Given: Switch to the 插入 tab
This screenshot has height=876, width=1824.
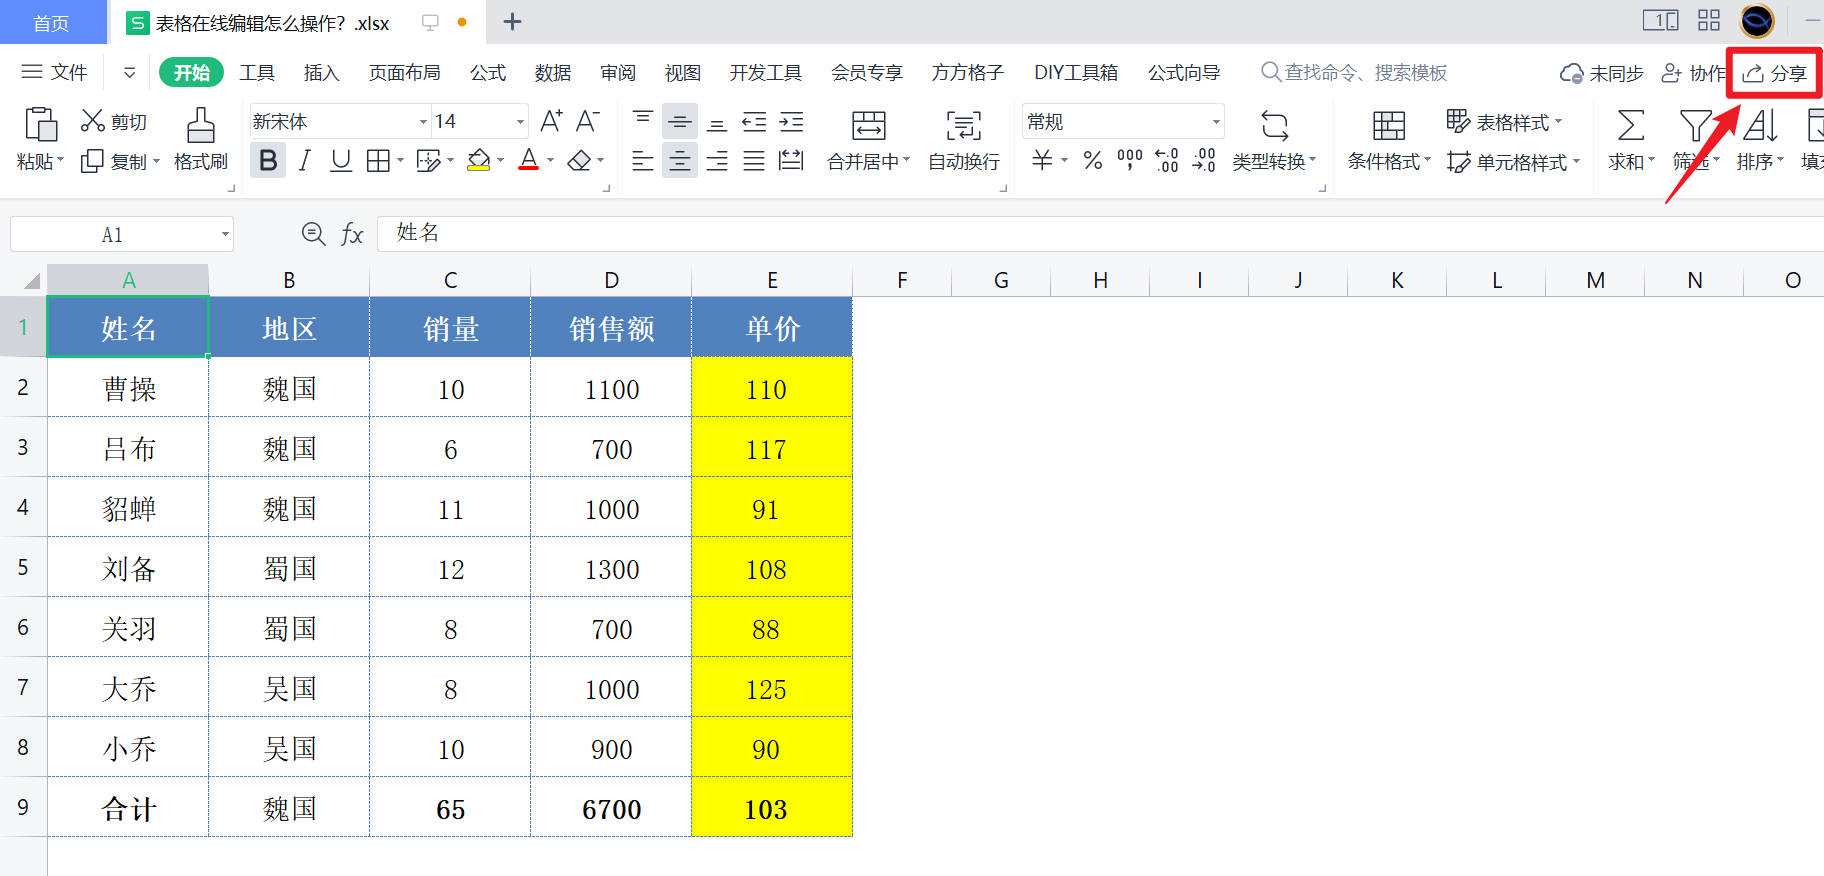Looking at the screenshot, I should pyautogui.click(x=322, y=73).
